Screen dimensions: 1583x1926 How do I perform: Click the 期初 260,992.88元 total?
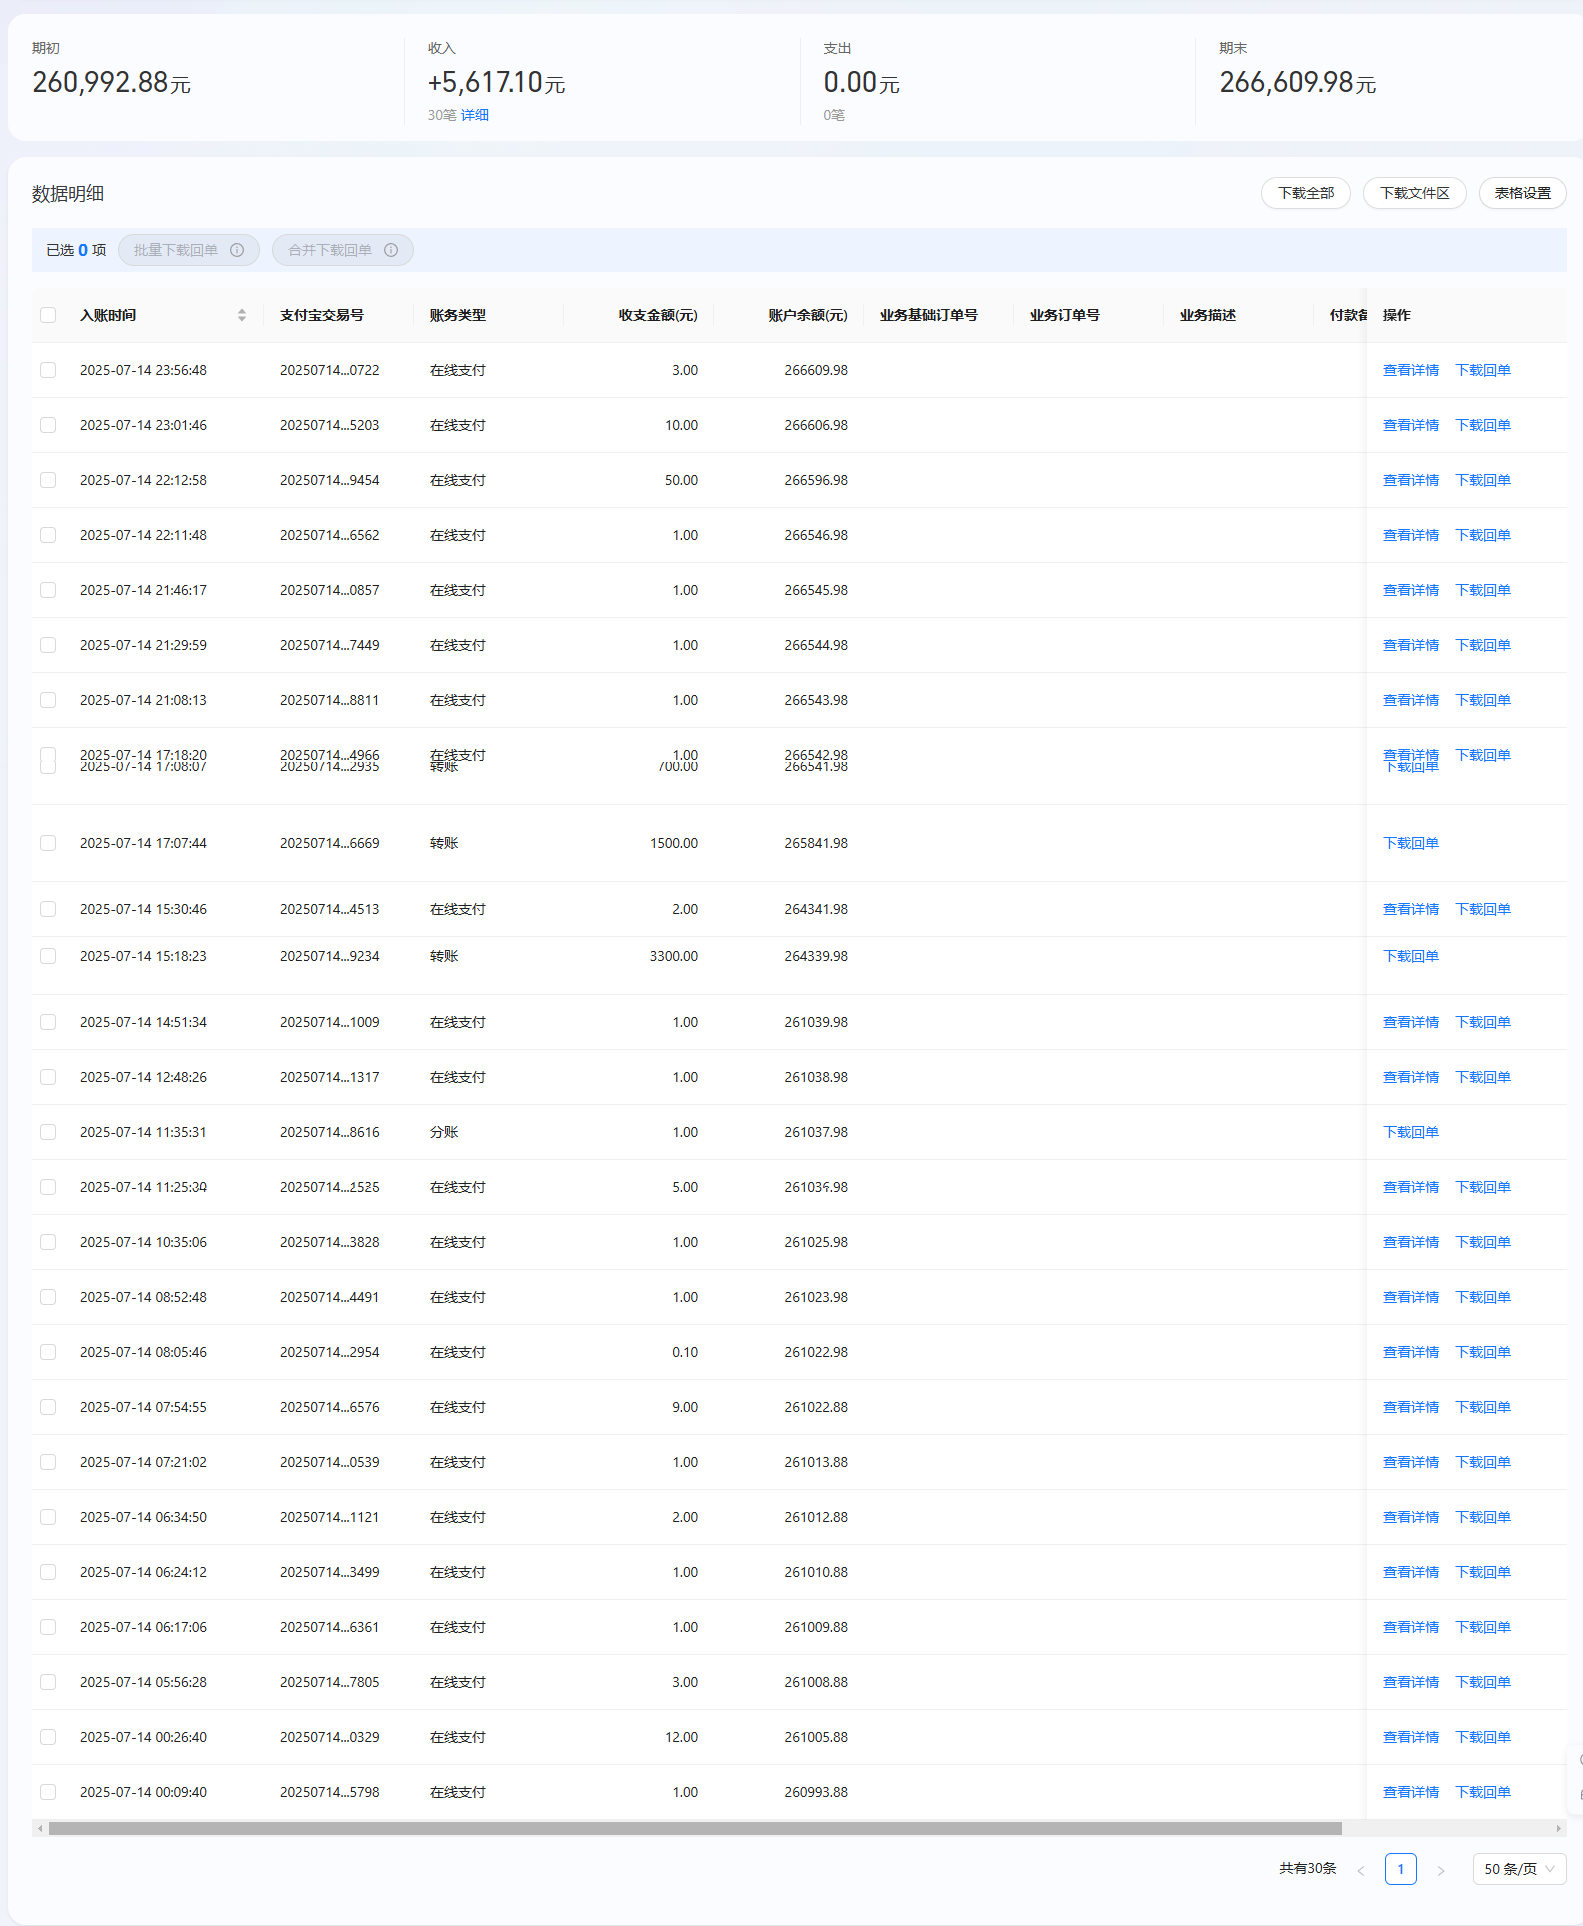pos(111,82)
